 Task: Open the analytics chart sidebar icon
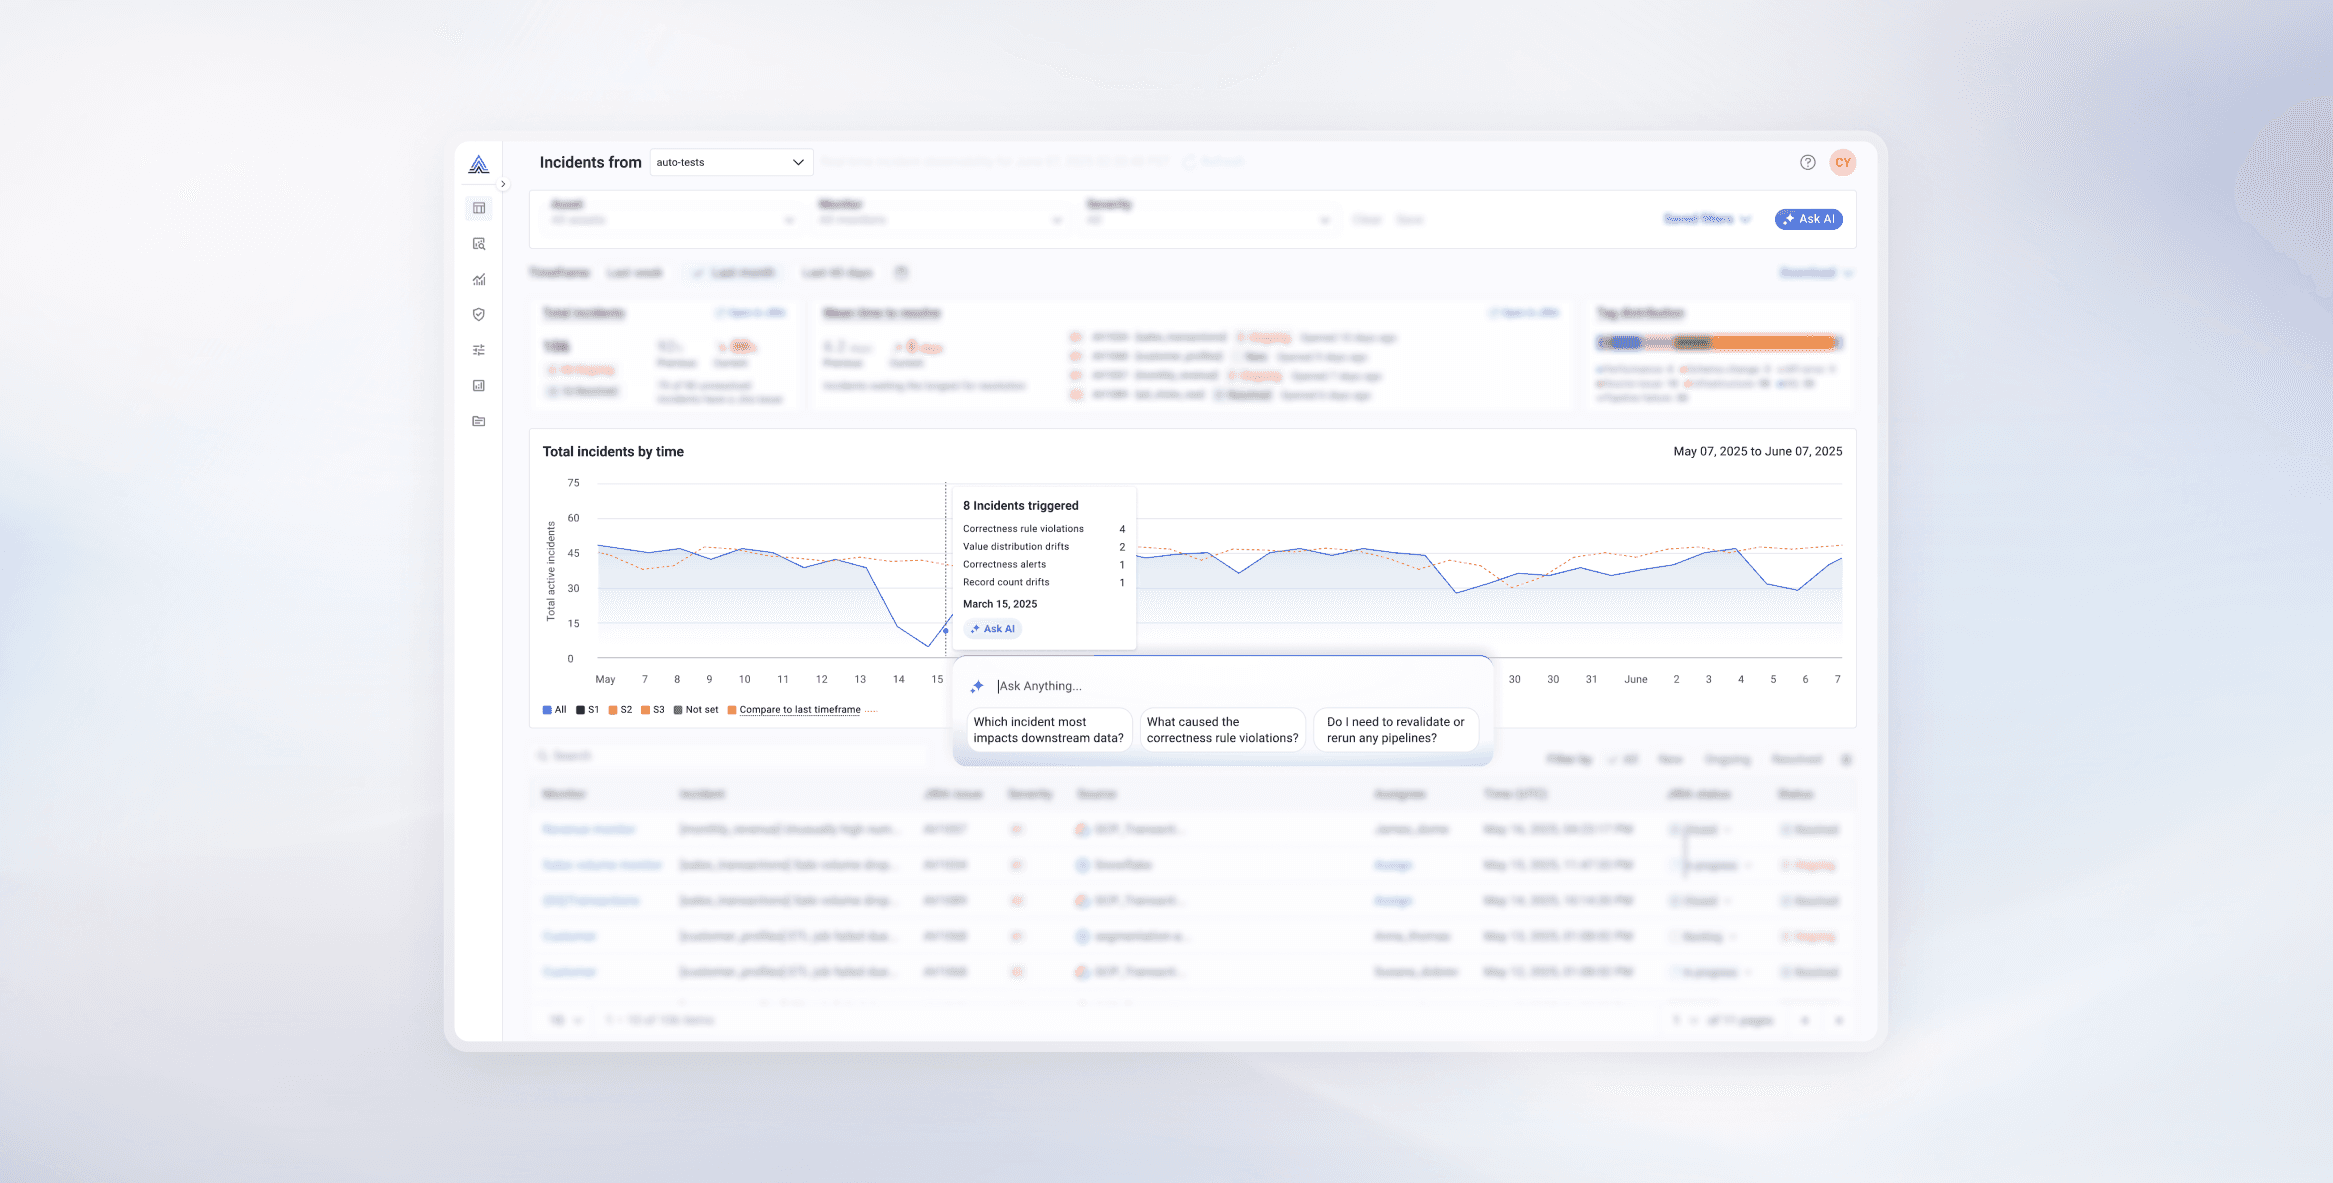tap(479, 279)
